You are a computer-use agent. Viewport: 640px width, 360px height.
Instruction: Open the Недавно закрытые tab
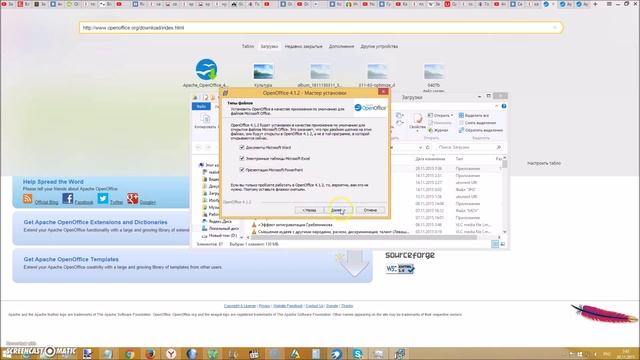303,47
